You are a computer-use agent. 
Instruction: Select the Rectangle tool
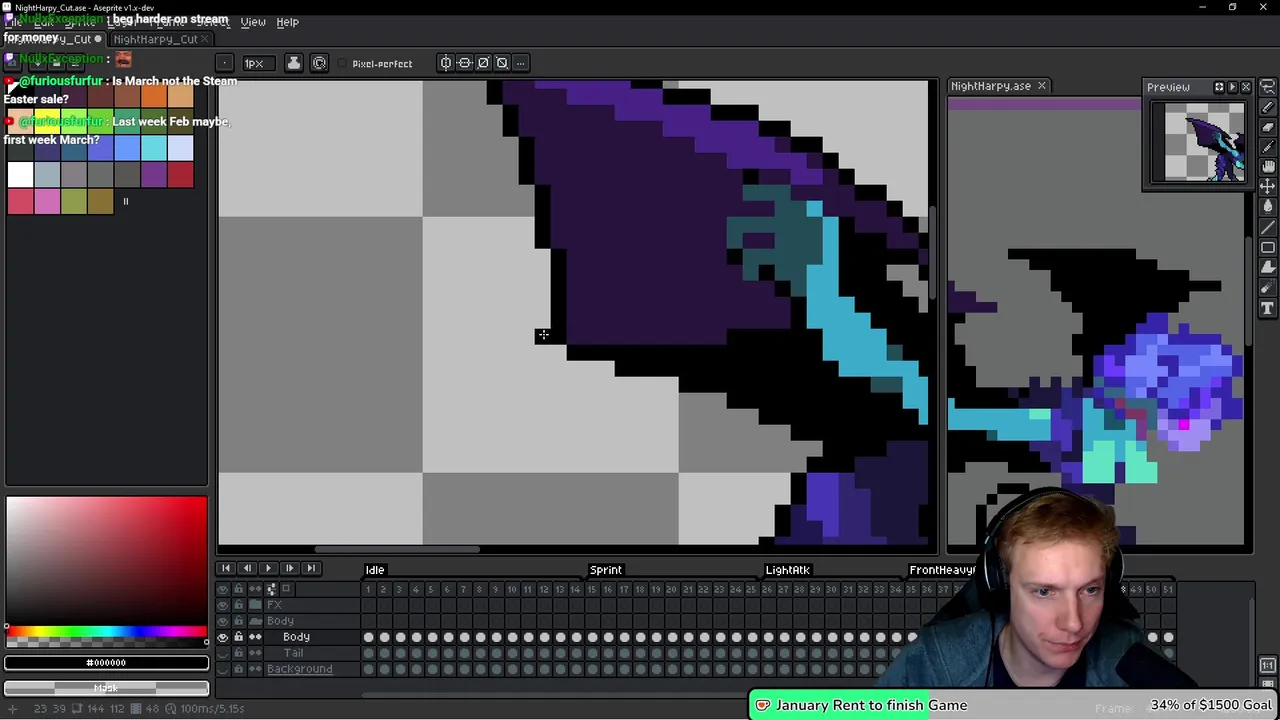[1267, 247]
